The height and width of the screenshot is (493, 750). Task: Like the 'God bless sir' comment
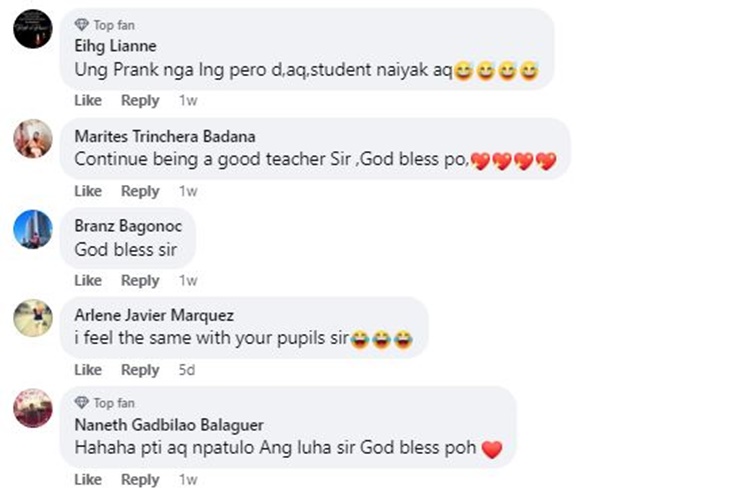click(88, 280)
